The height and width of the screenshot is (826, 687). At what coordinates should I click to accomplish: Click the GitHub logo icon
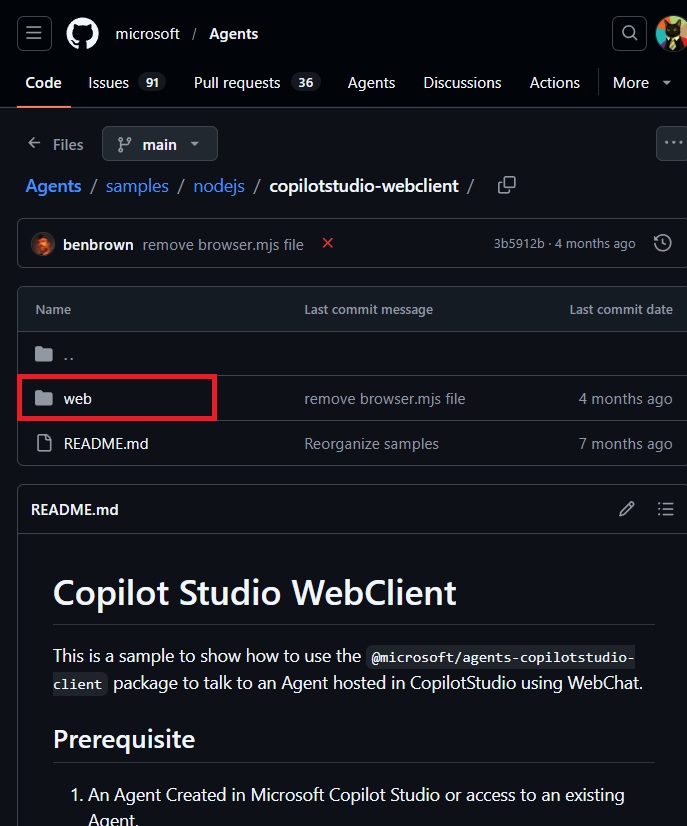(83, 34)
